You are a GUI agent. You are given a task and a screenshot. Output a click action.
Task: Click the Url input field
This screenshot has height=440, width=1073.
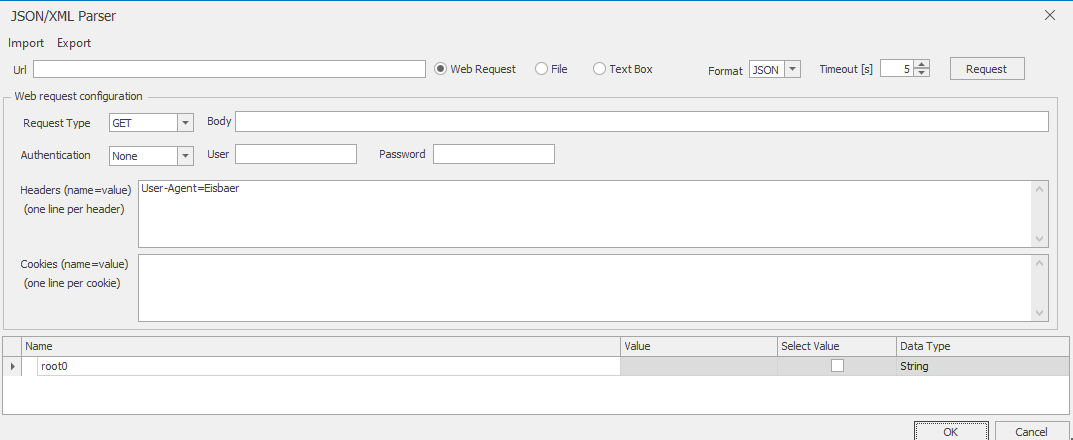tap(229, 69)
